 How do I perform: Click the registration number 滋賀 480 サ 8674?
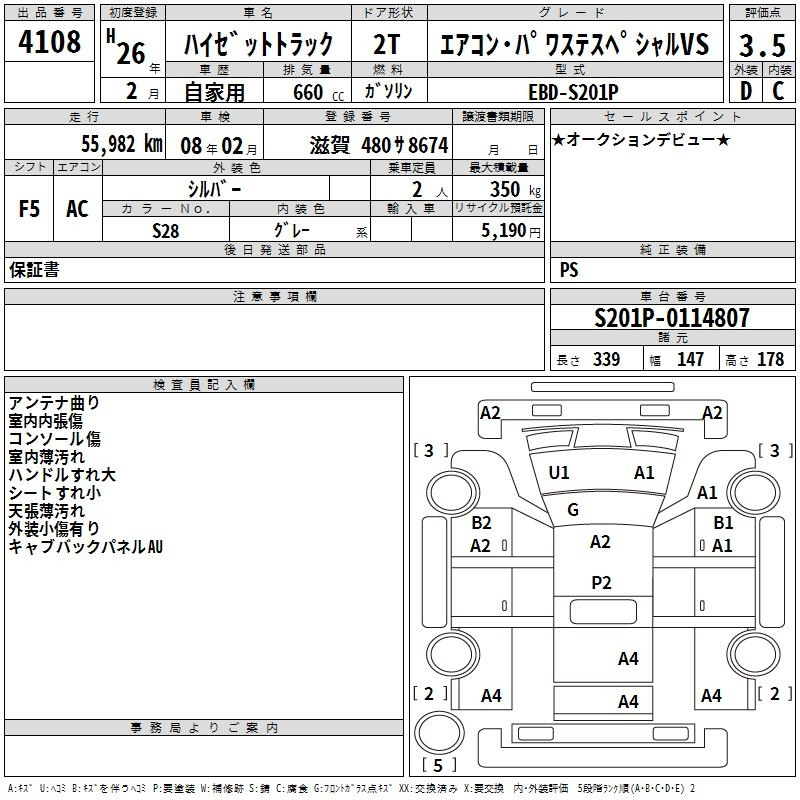(379, 144)
